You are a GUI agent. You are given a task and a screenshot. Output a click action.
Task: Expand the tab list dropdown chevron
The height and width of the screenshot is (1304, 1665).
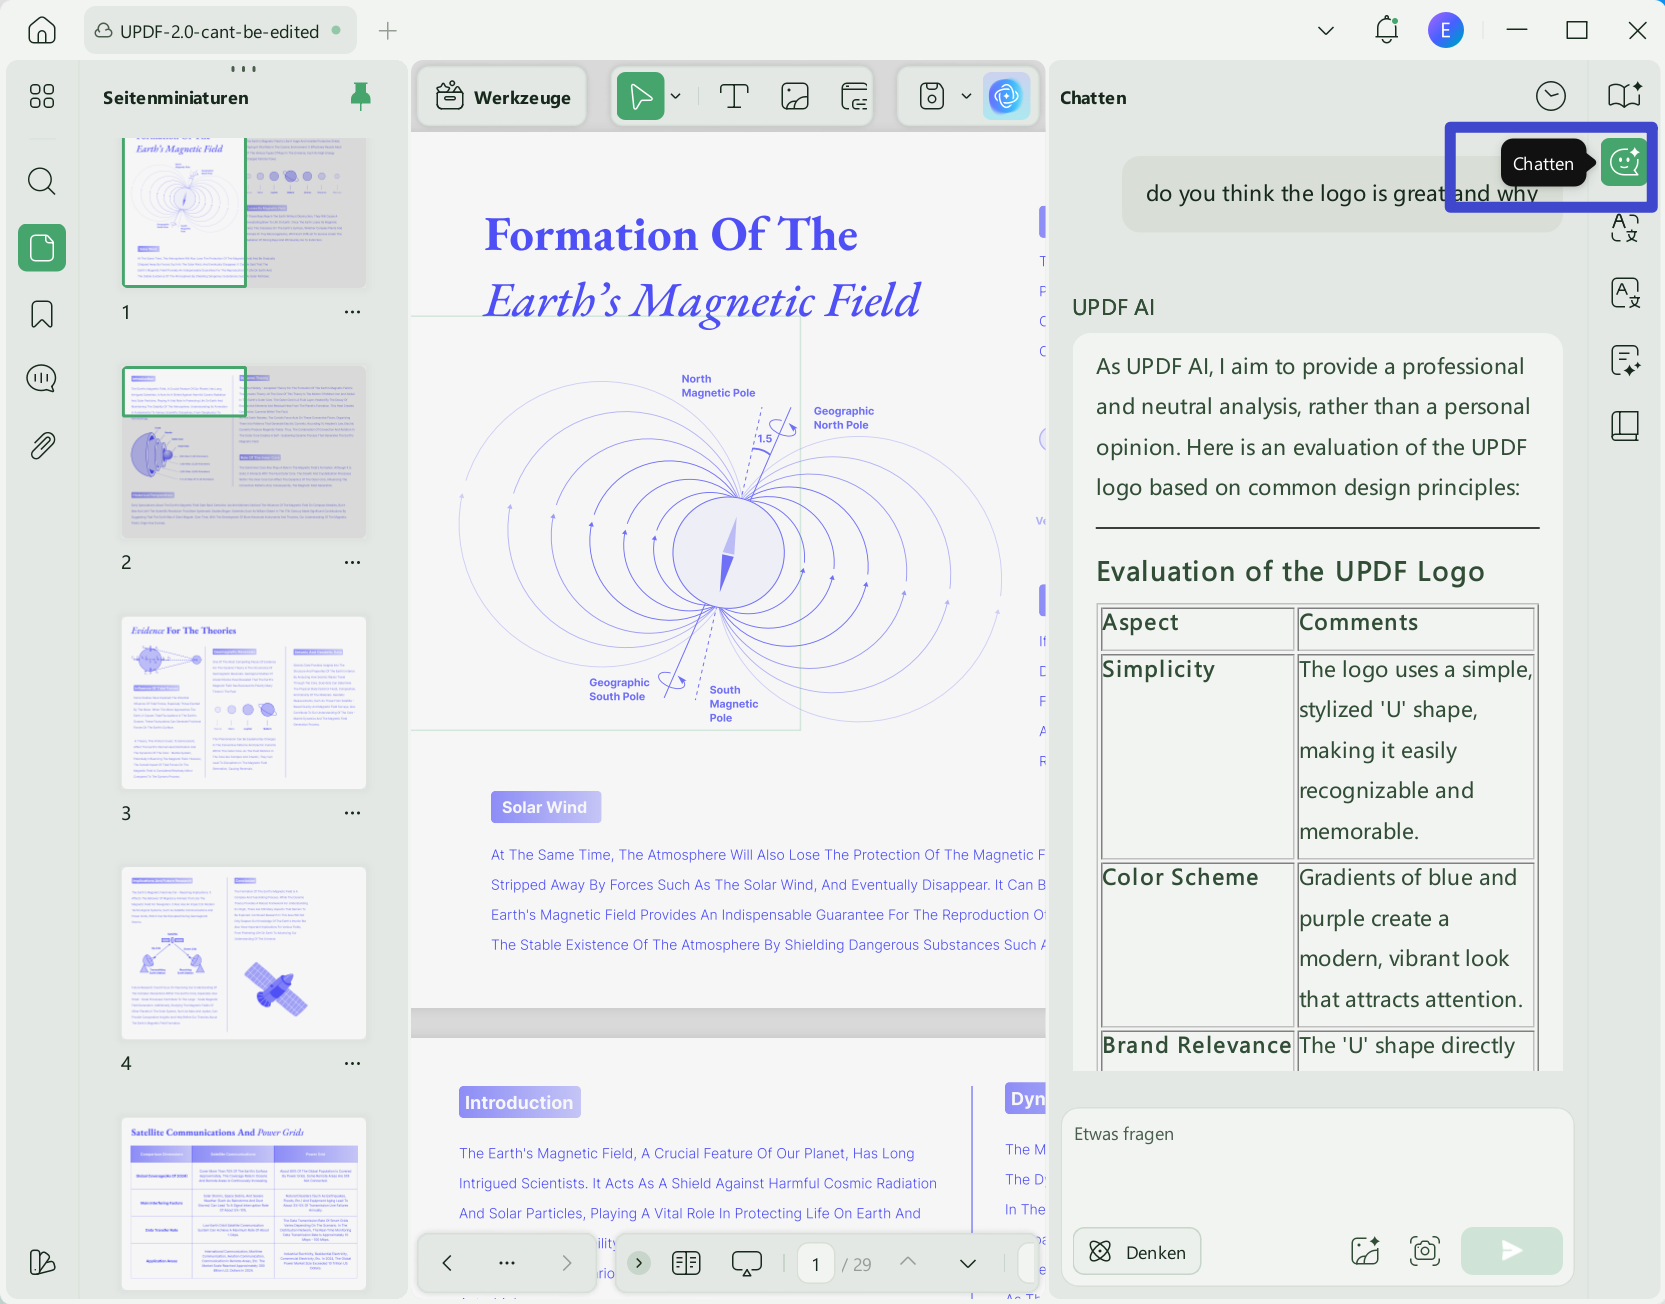(1326, 31)
